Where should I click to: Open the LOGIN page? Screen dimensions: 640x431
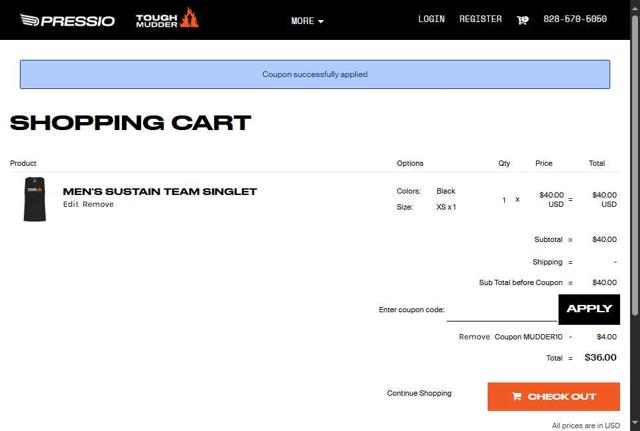[431, 19]
